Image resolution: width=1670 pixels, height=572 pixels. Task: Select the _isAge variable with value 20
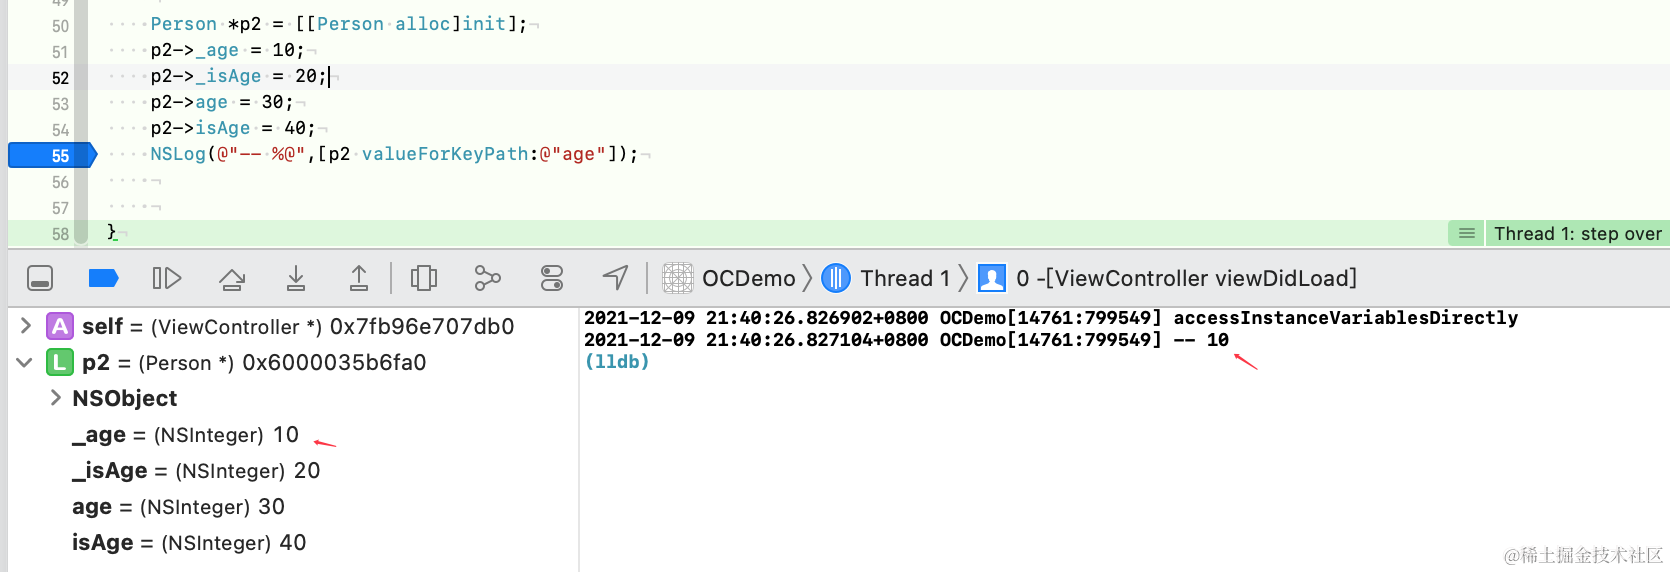pos(196,471)
